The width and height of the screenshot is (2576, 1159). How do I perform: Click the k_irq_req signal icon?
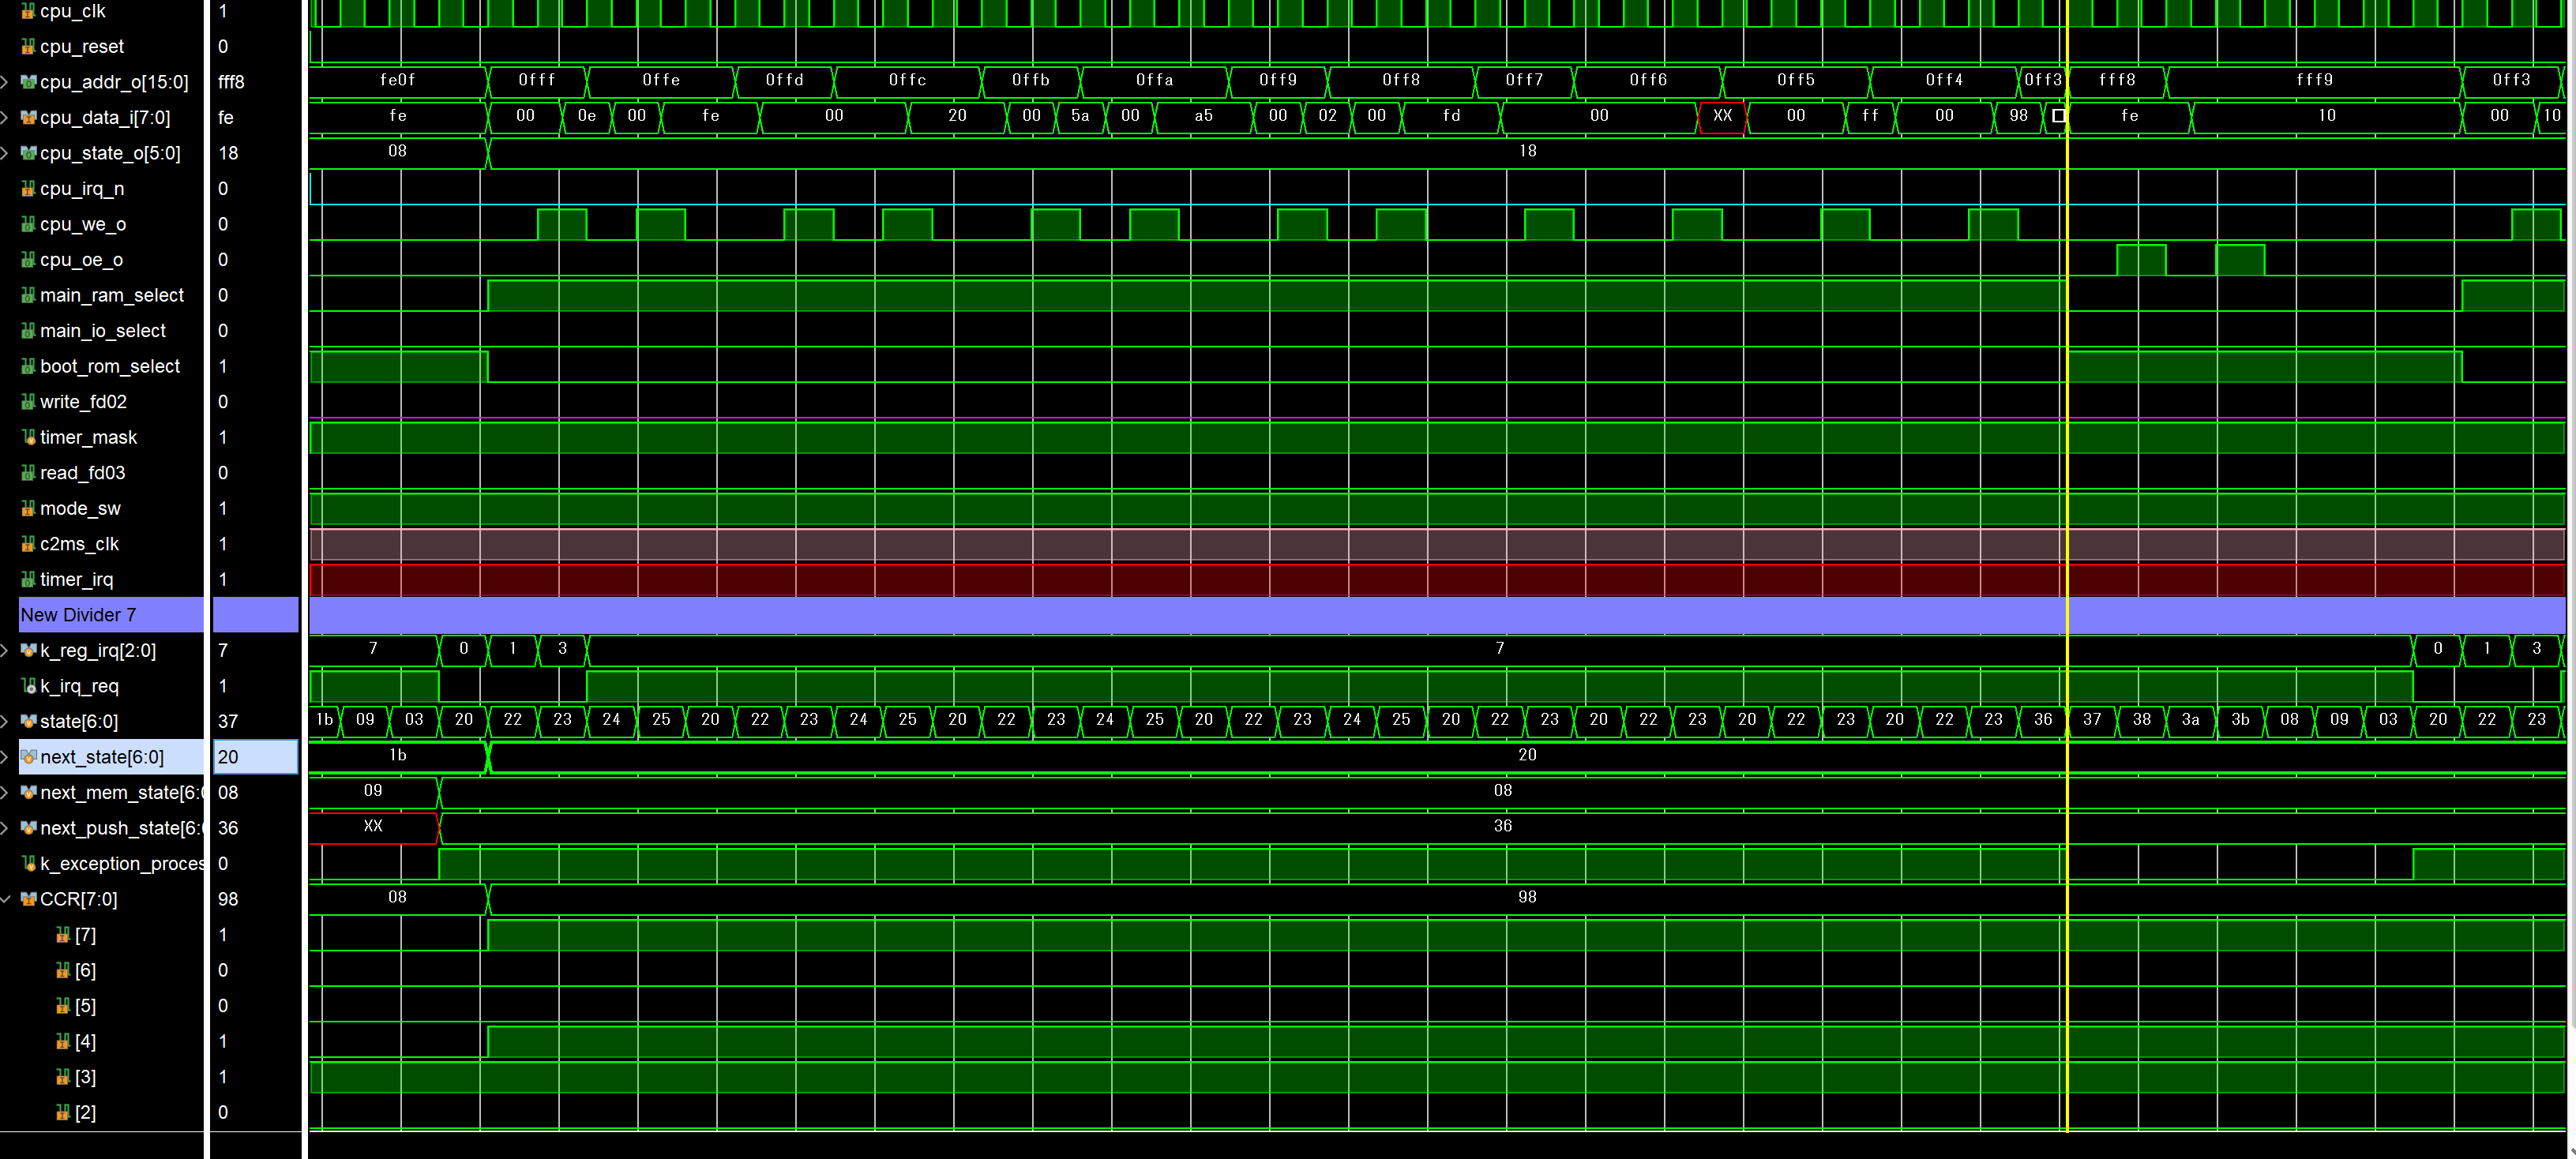click(28, 686)
